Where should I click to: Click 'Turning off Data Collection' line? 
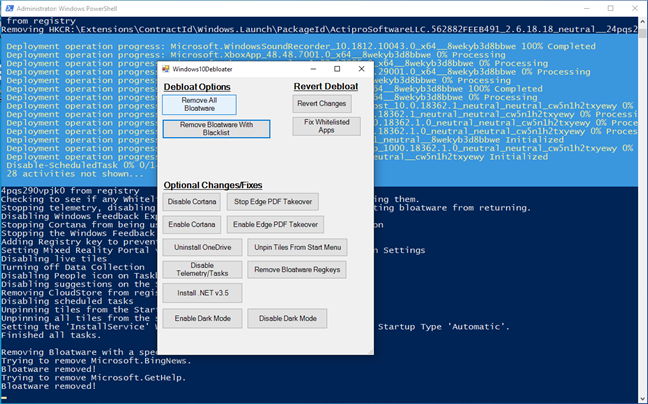73,267
